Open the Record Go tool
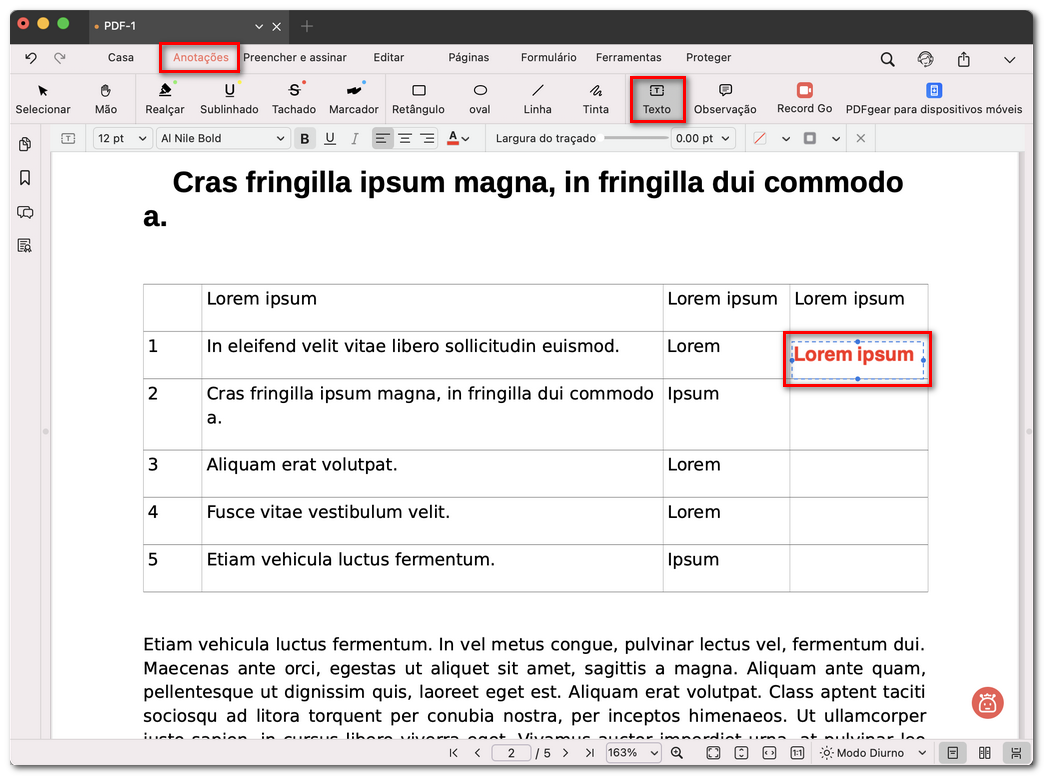 pyautogui.click(x=804, y=98)
